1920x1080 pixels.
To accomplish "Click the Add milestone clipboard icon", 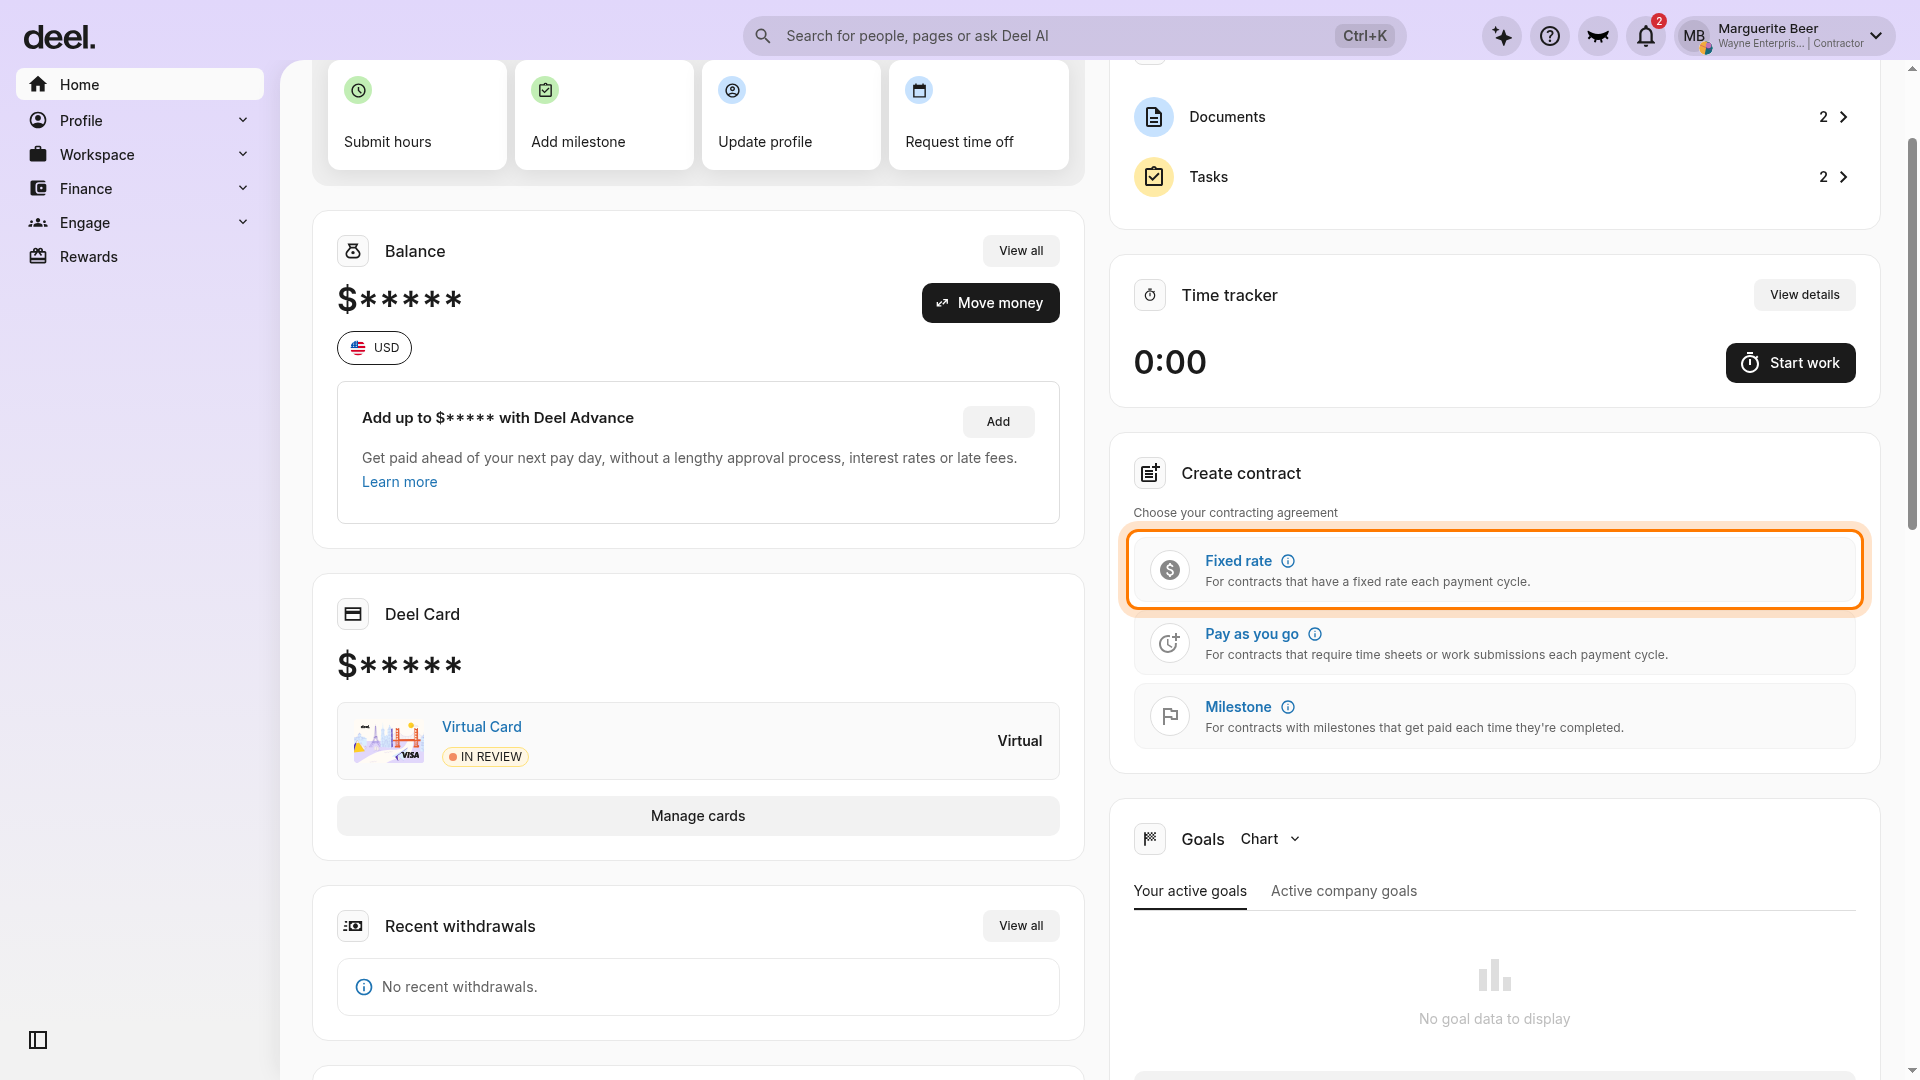I will pos(545,90).
